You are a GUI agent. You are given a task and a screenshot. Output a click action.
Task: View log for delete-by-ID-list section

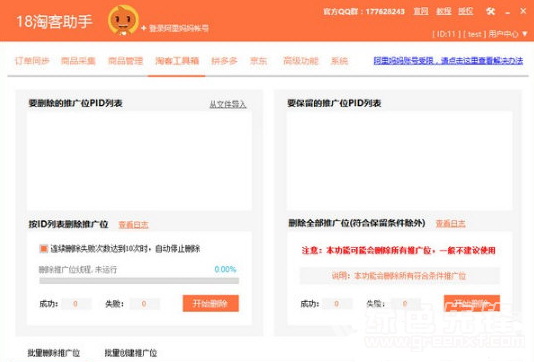click(133, 224)
